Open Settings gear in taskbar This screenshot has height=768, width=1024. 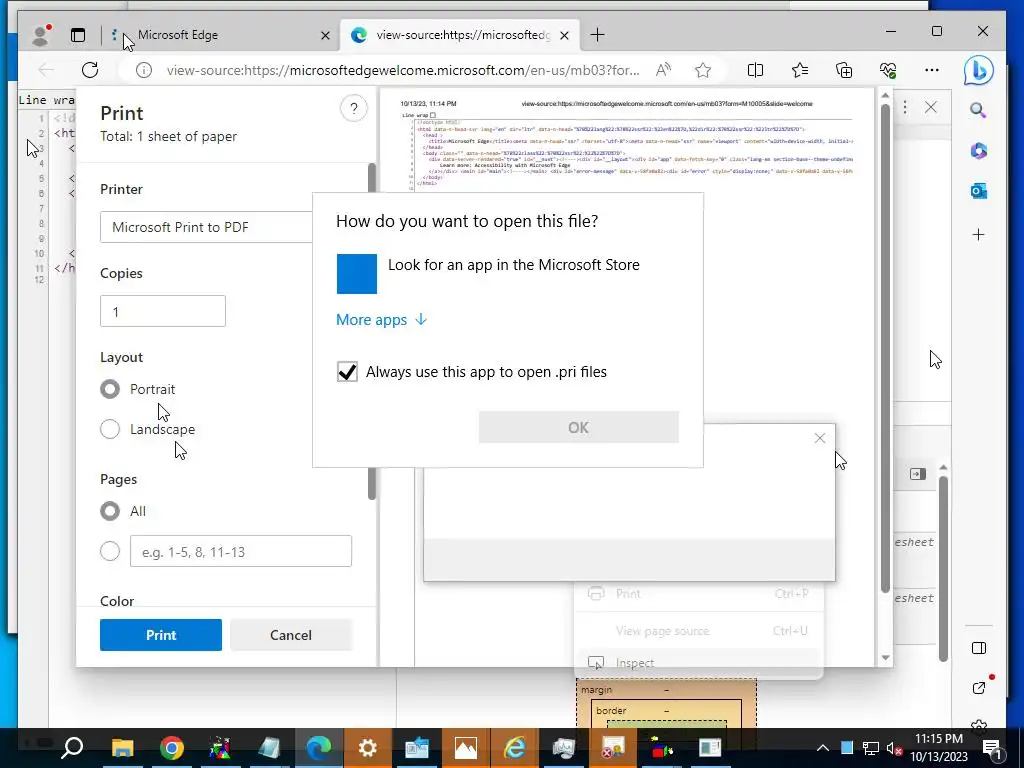(x=368, y=747)
